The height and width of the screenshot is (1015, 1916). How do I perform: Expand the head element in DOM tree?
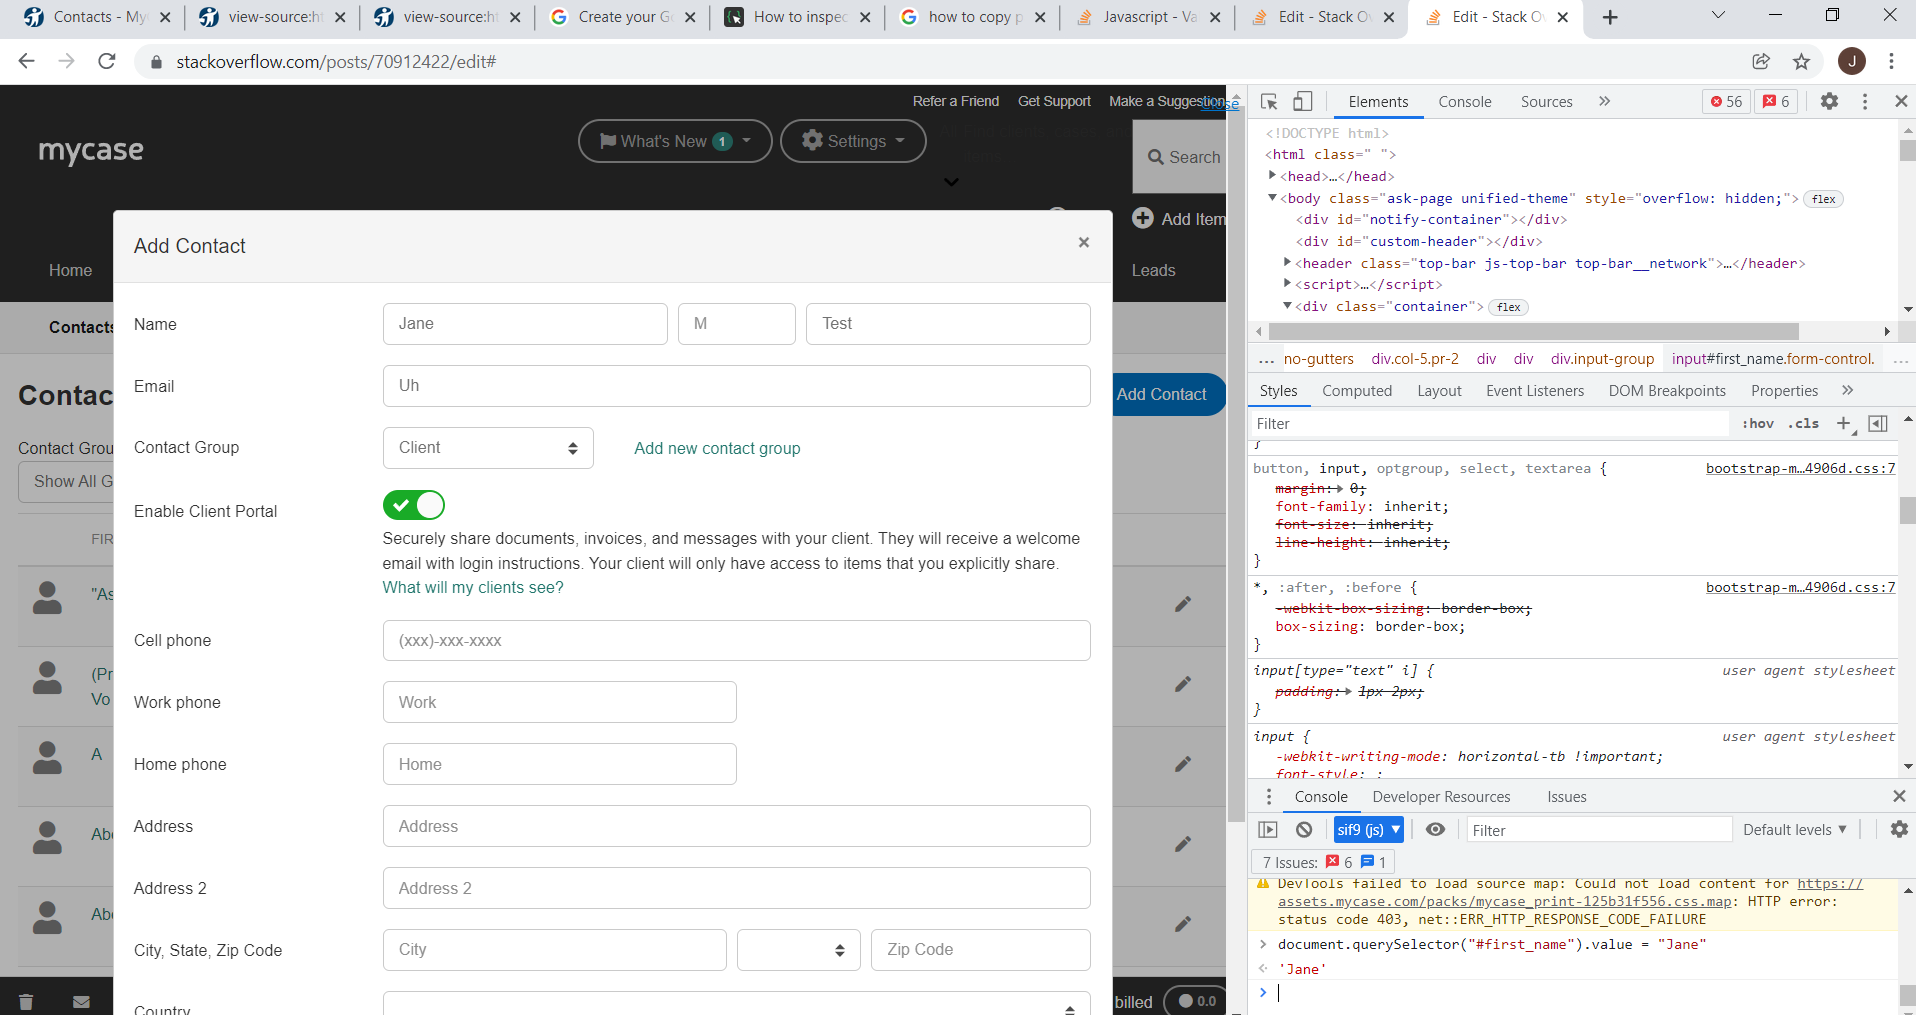[x=1272, y=176]
